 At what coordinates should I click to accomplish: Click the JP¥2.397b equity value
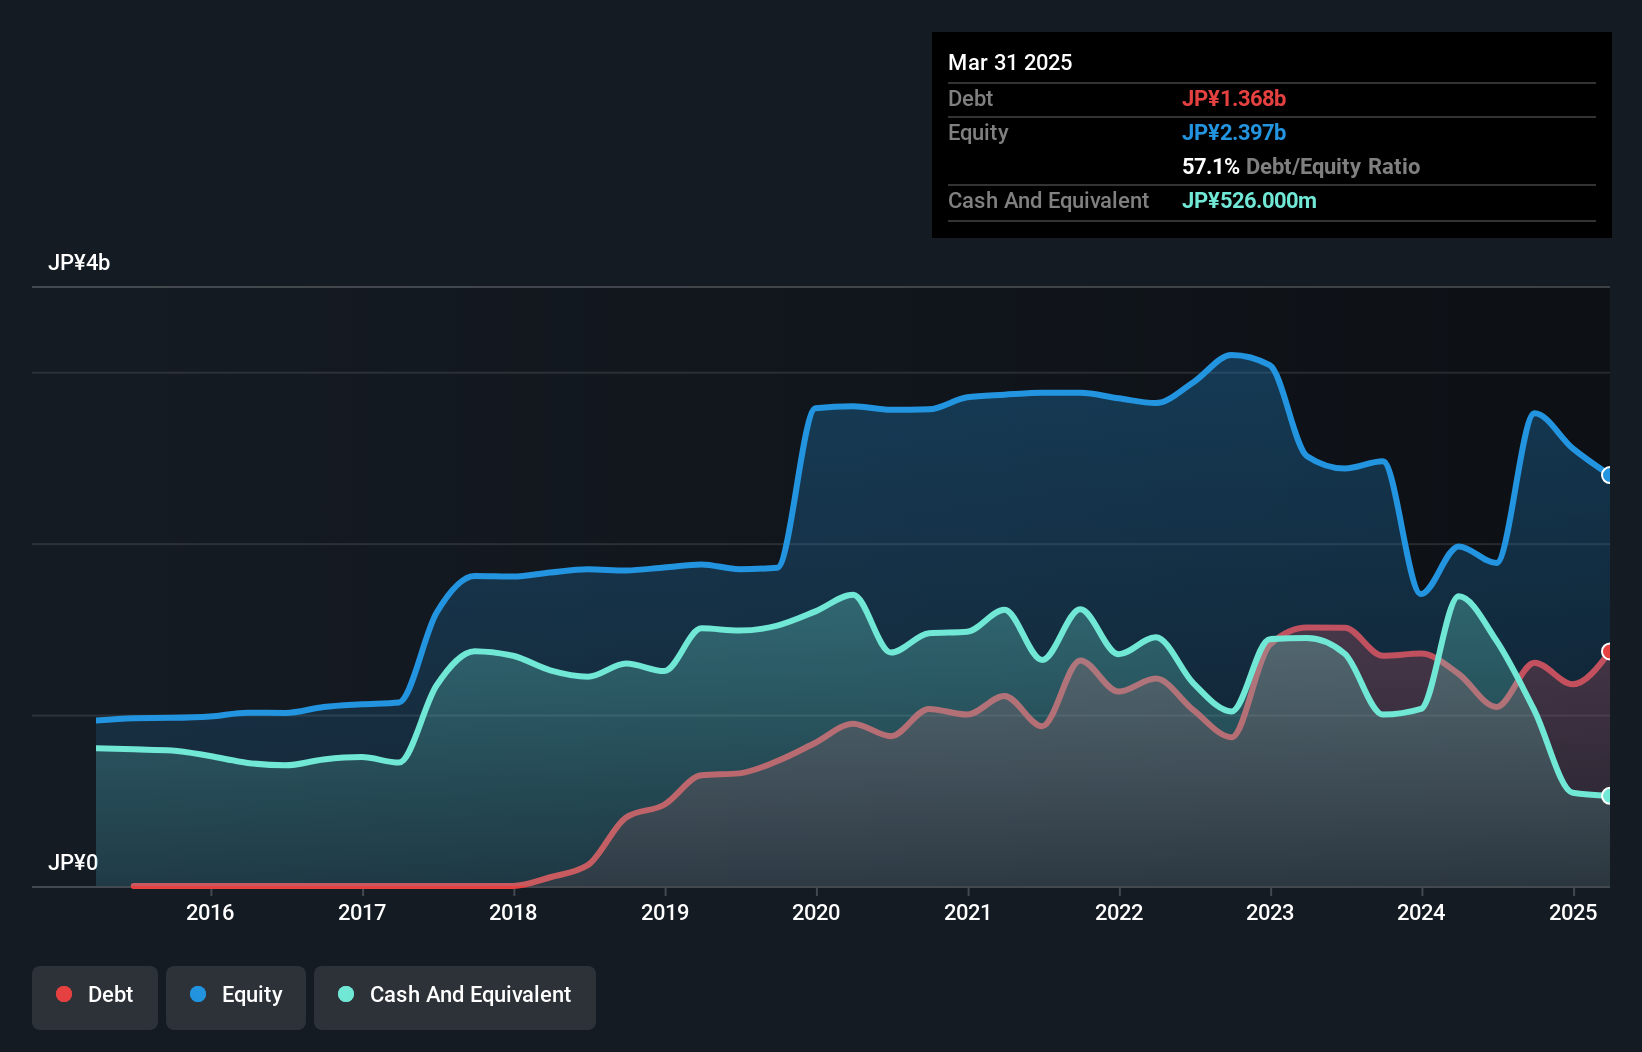(x=1234, y=132)
